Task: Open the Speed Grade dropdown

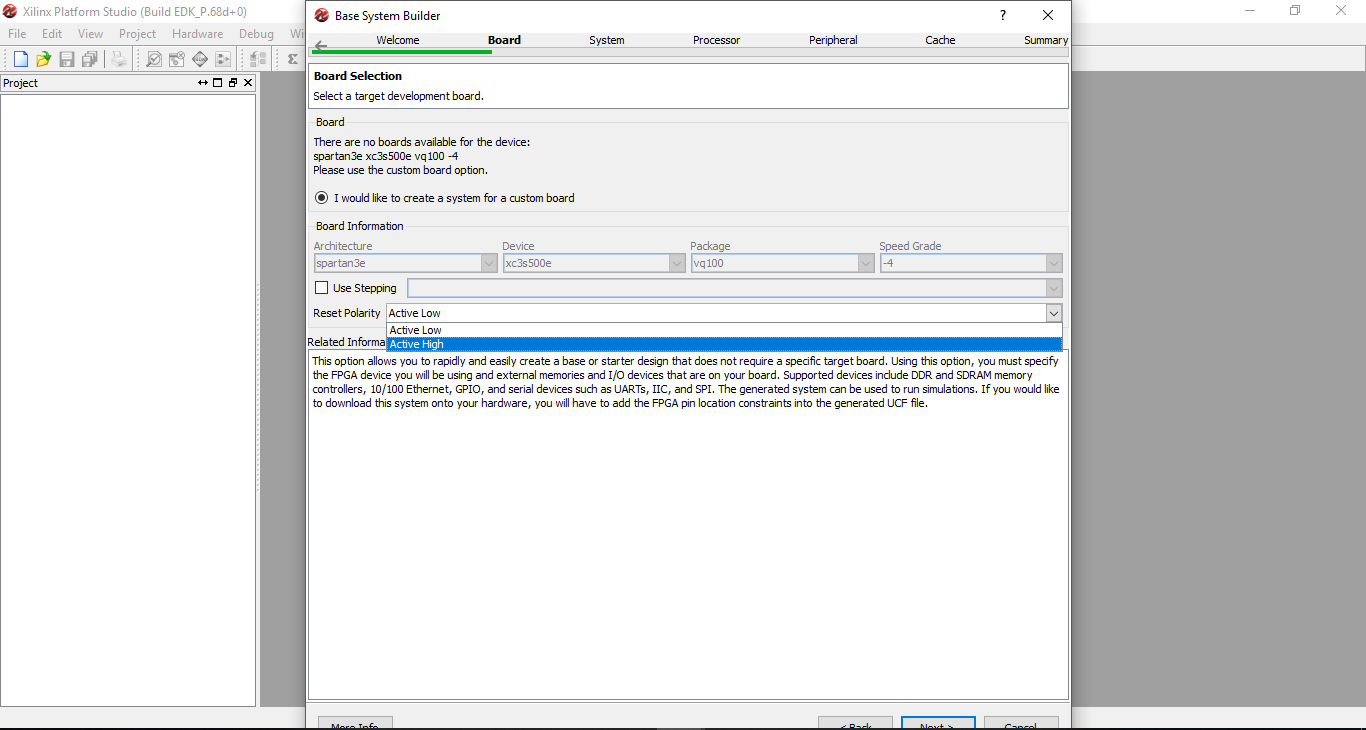Action: pyautogui.click(x=970, y=263)
